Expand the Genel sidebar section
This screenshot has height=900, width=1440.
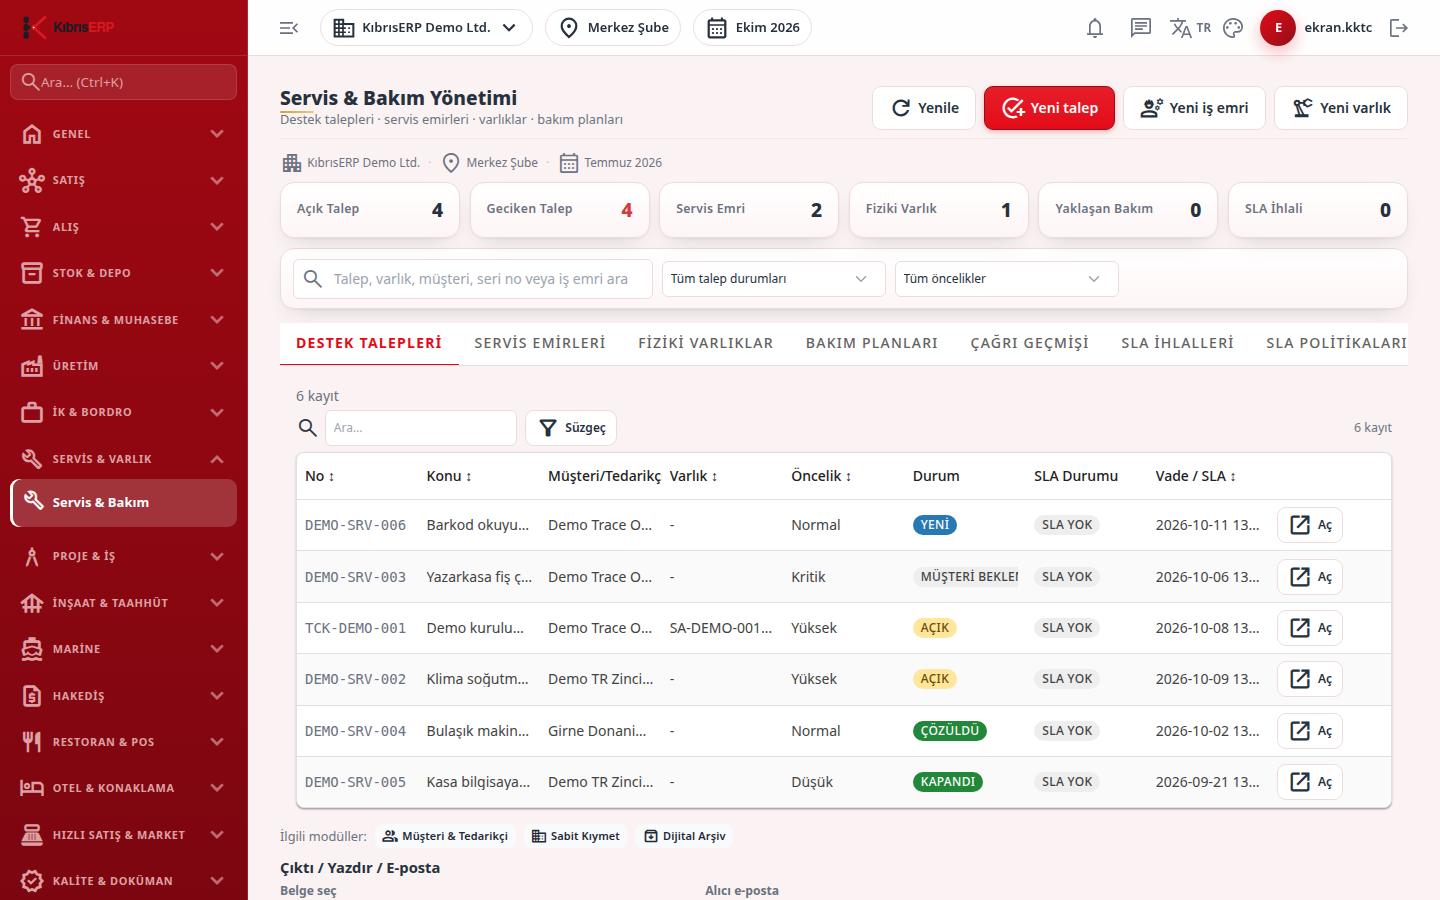(123, 134)
